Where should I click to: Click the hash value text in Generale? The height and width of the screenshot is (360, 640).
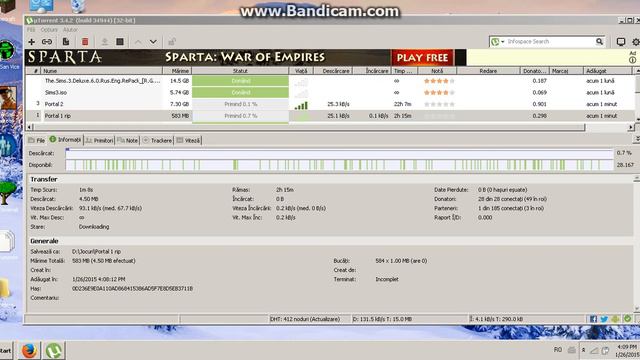pos(132,289)
